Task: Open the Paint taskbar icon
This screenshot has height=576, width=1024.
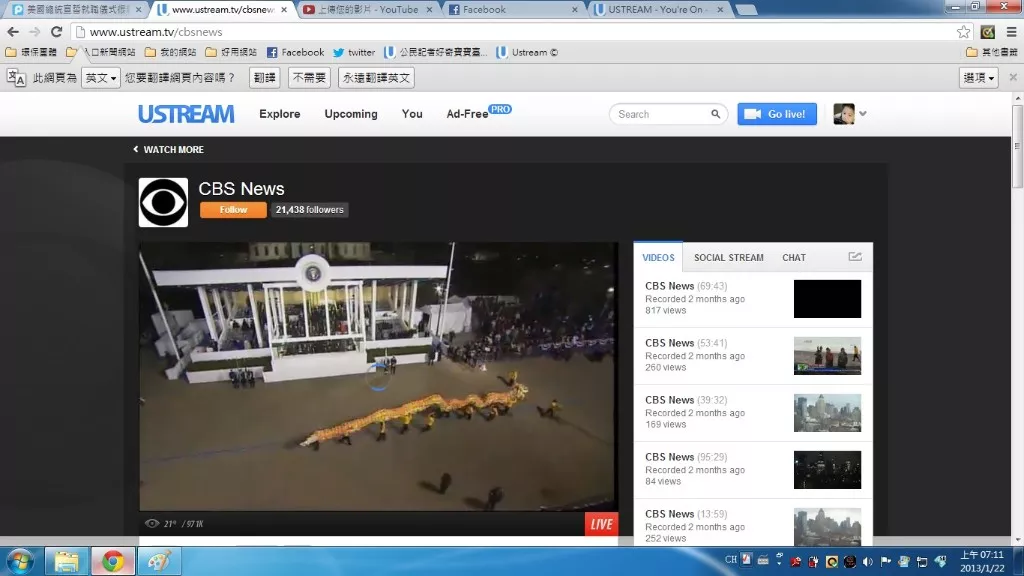Action: tap(159, 562)
